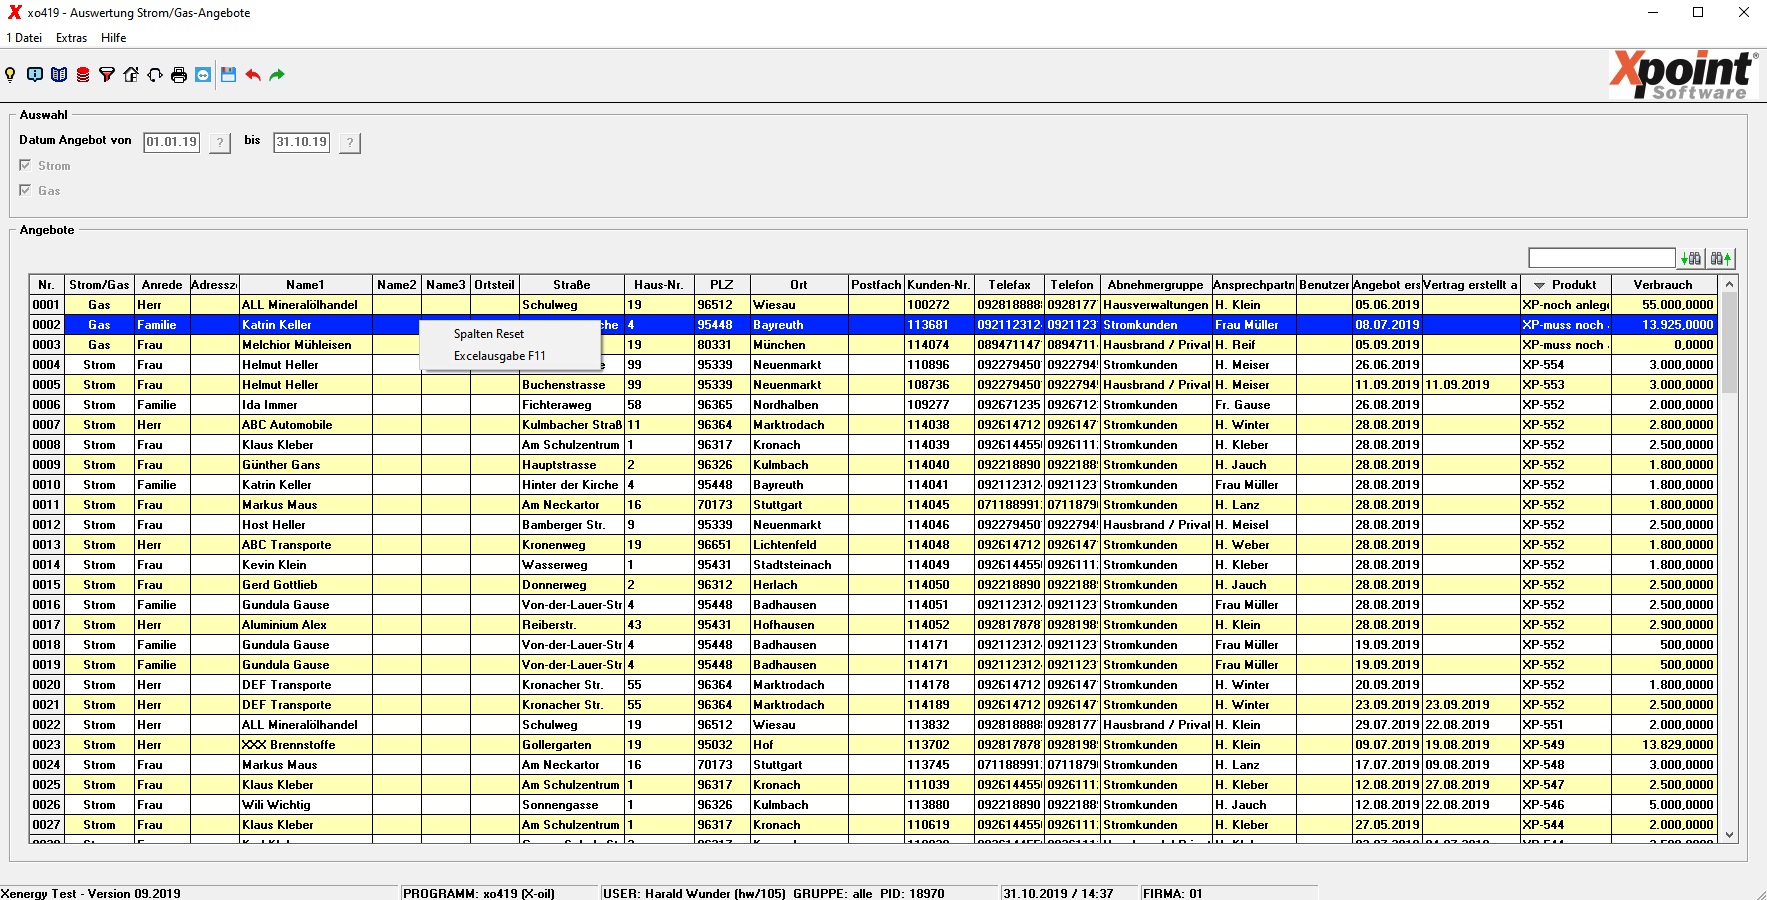Choose Excelausgabe F11 from context menu
Image resolution: width=1767 pixels, height=900 pixels.
coord(510,356)
